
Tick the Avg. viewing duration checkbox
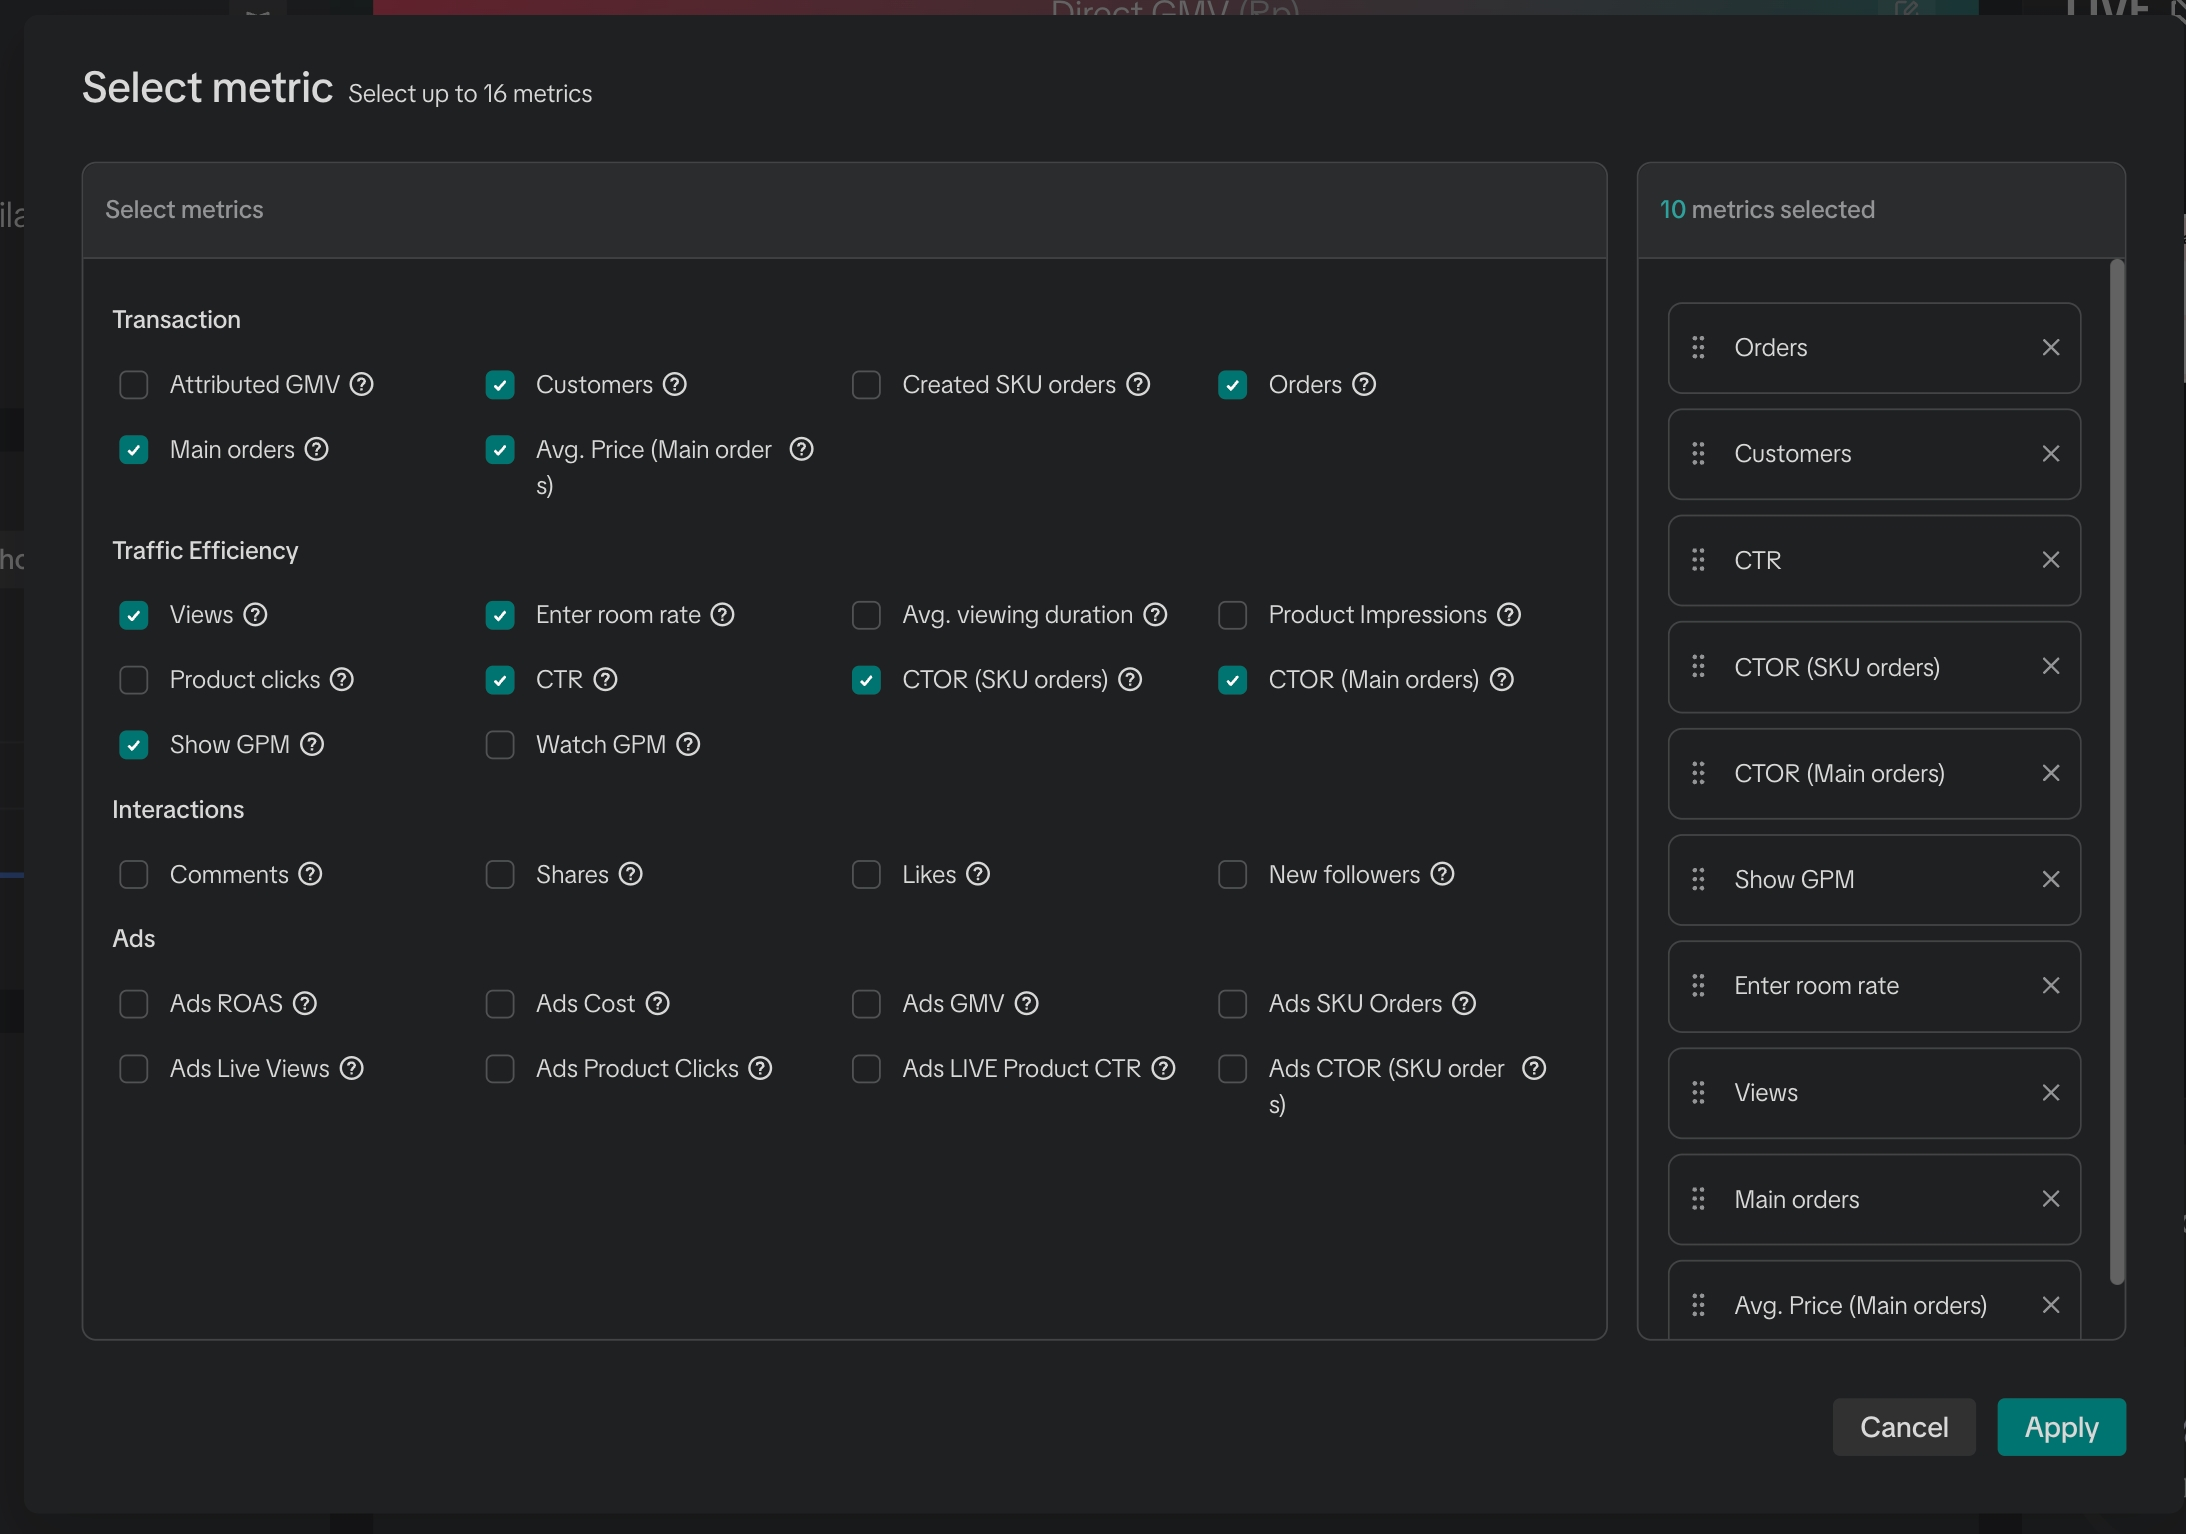tap(866, 615)
